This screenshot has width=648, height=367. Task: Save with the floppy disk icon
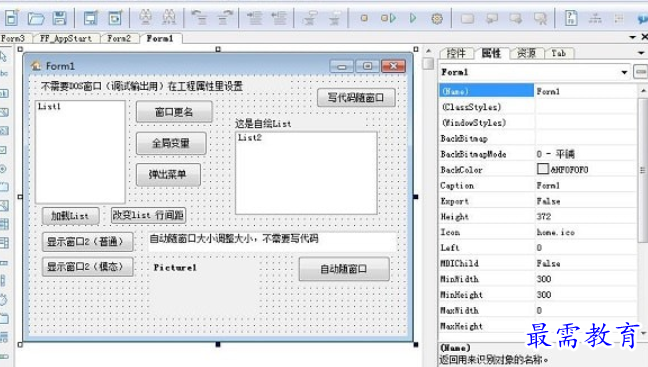[x=60, y=18]
